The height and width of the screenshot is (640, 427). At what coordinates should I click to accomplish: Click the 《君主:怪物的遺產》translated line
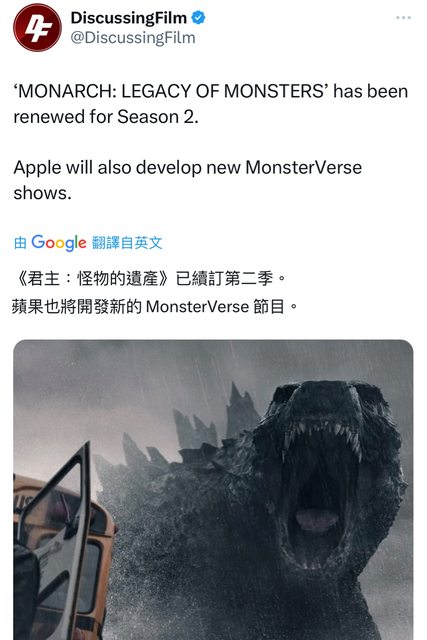tap(149, 279)
